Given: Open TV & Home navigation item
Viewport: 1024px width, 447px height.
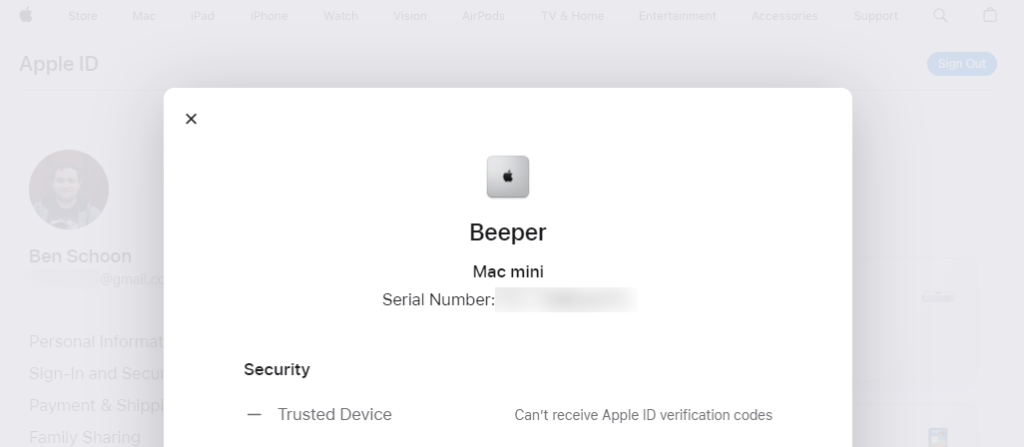Looking at the screenshot, I should click(571, 16).
